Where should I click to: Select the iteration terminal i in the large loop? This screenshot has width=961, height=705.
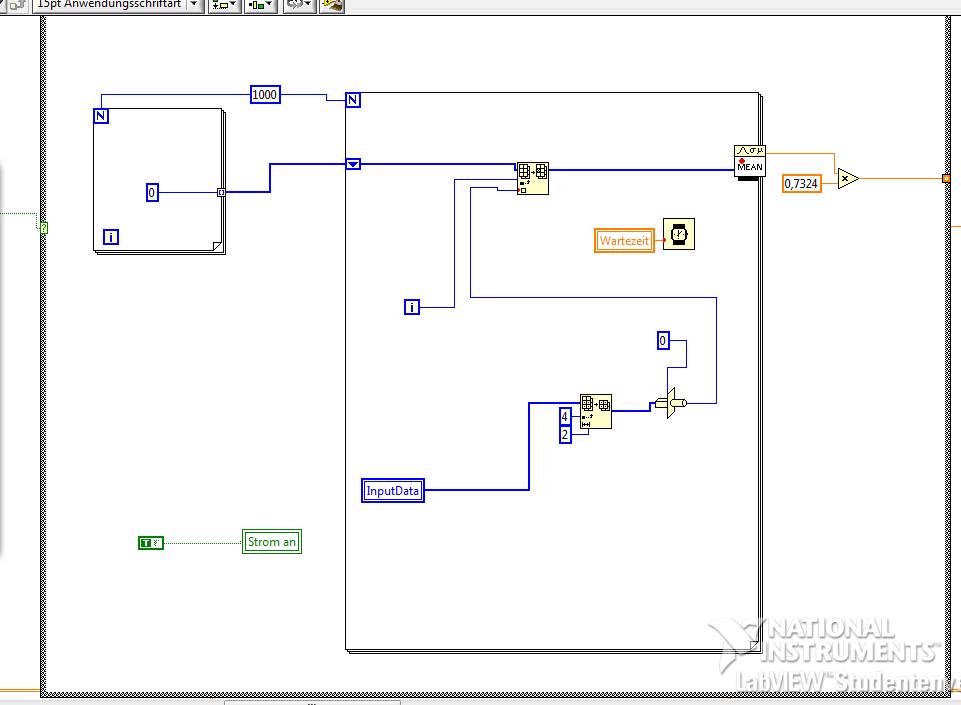(x=412, y=307)
